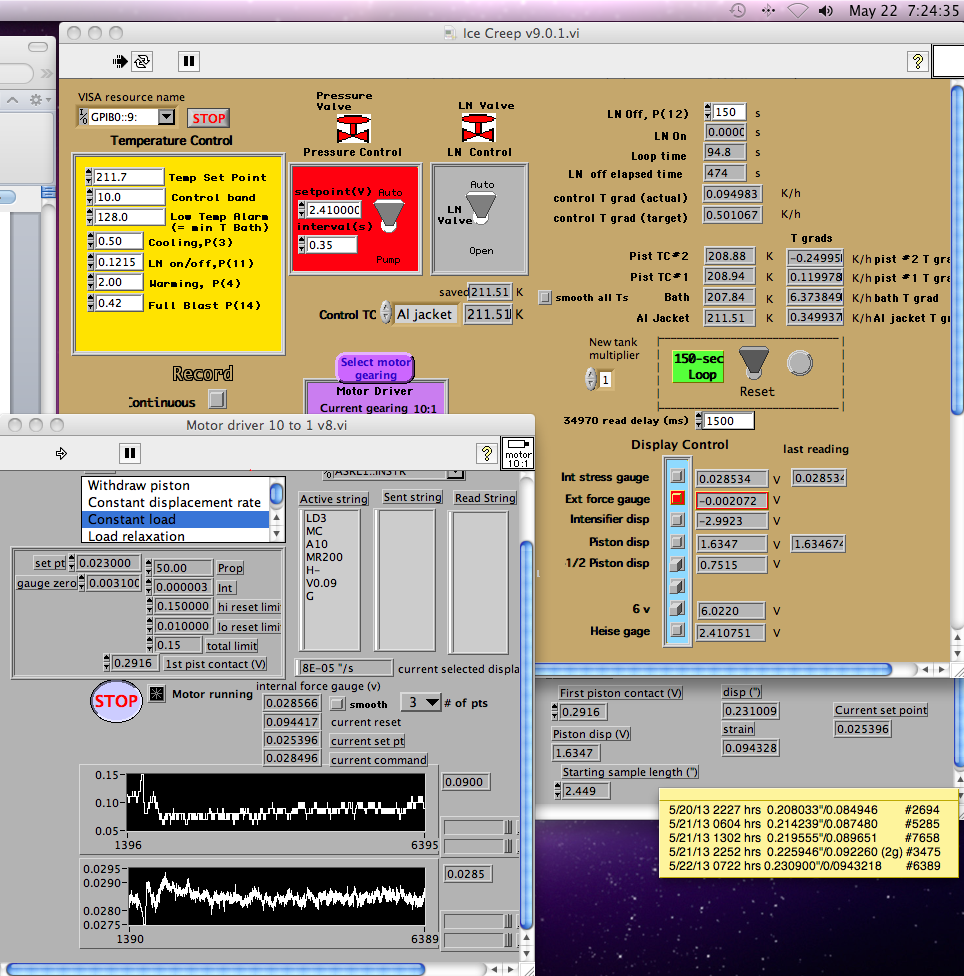Pause the Ice Creep VI execution
This screenshot has width=964, height=976.
188,61
